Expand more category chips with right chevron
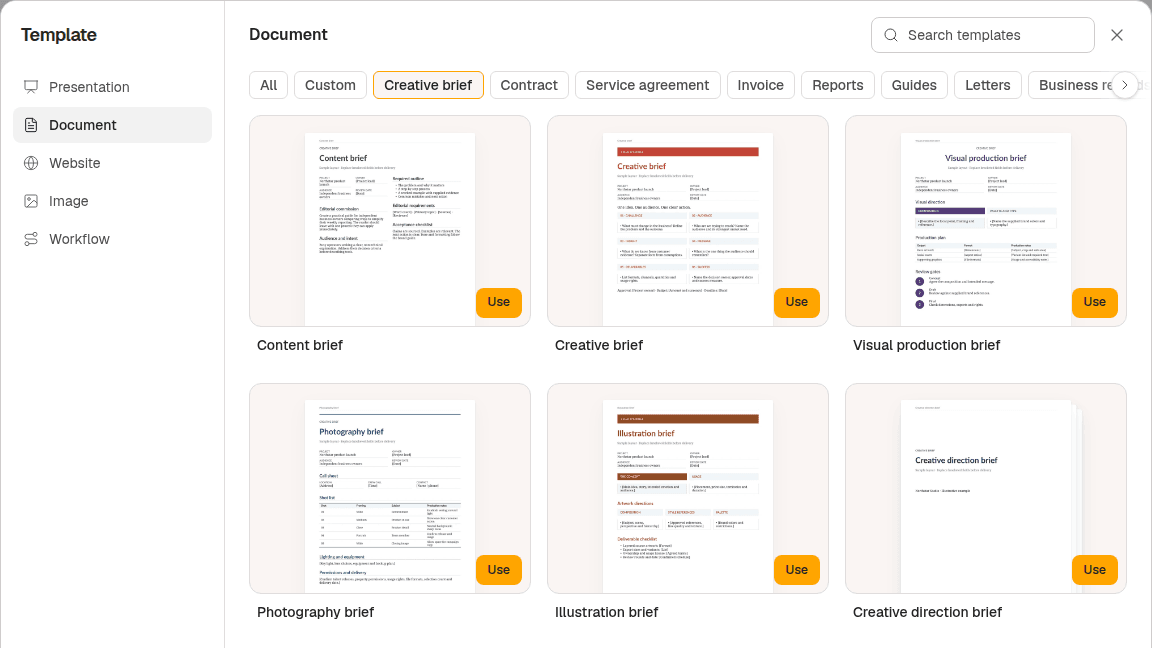 pos(1124,85)
